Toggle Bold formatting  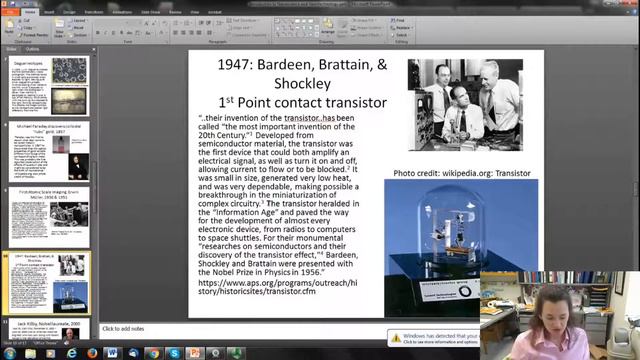98,33
